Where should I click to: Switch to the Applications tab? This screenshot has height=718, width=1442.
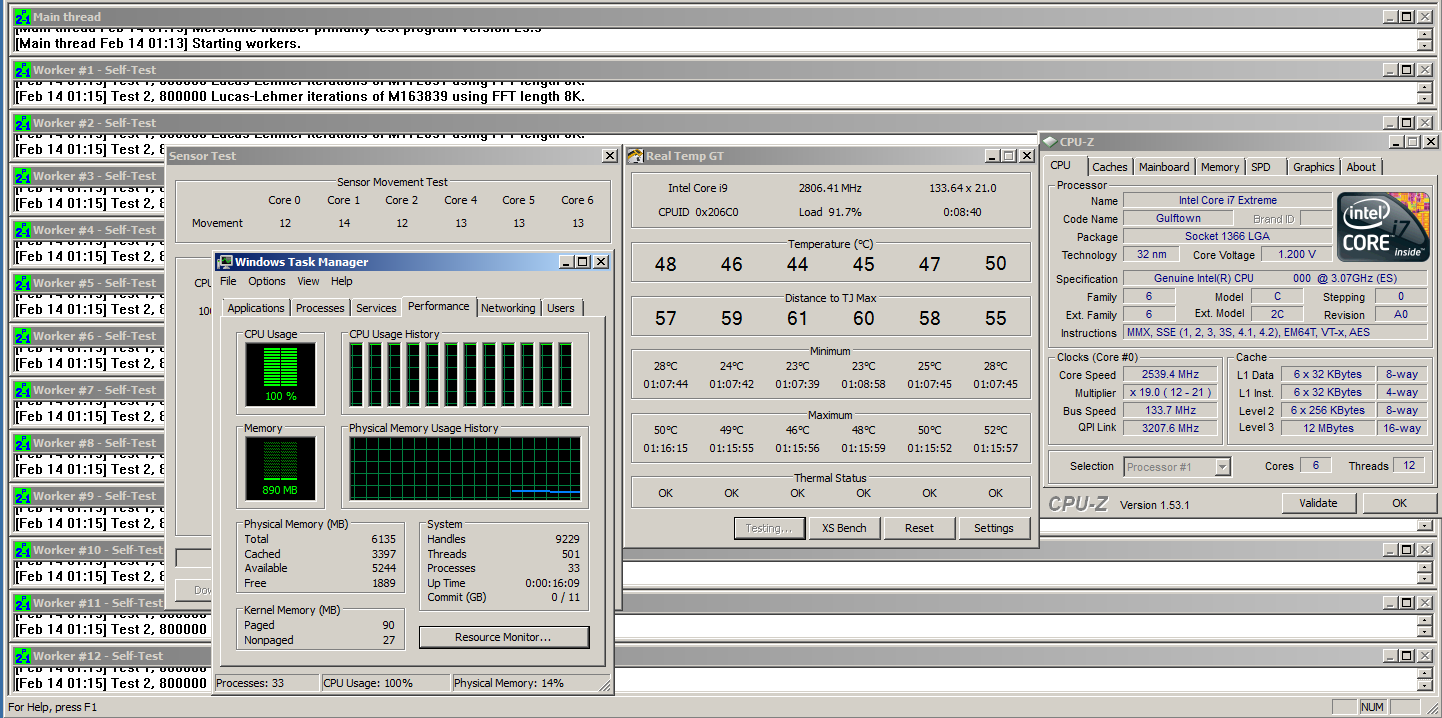pos(256,308)
